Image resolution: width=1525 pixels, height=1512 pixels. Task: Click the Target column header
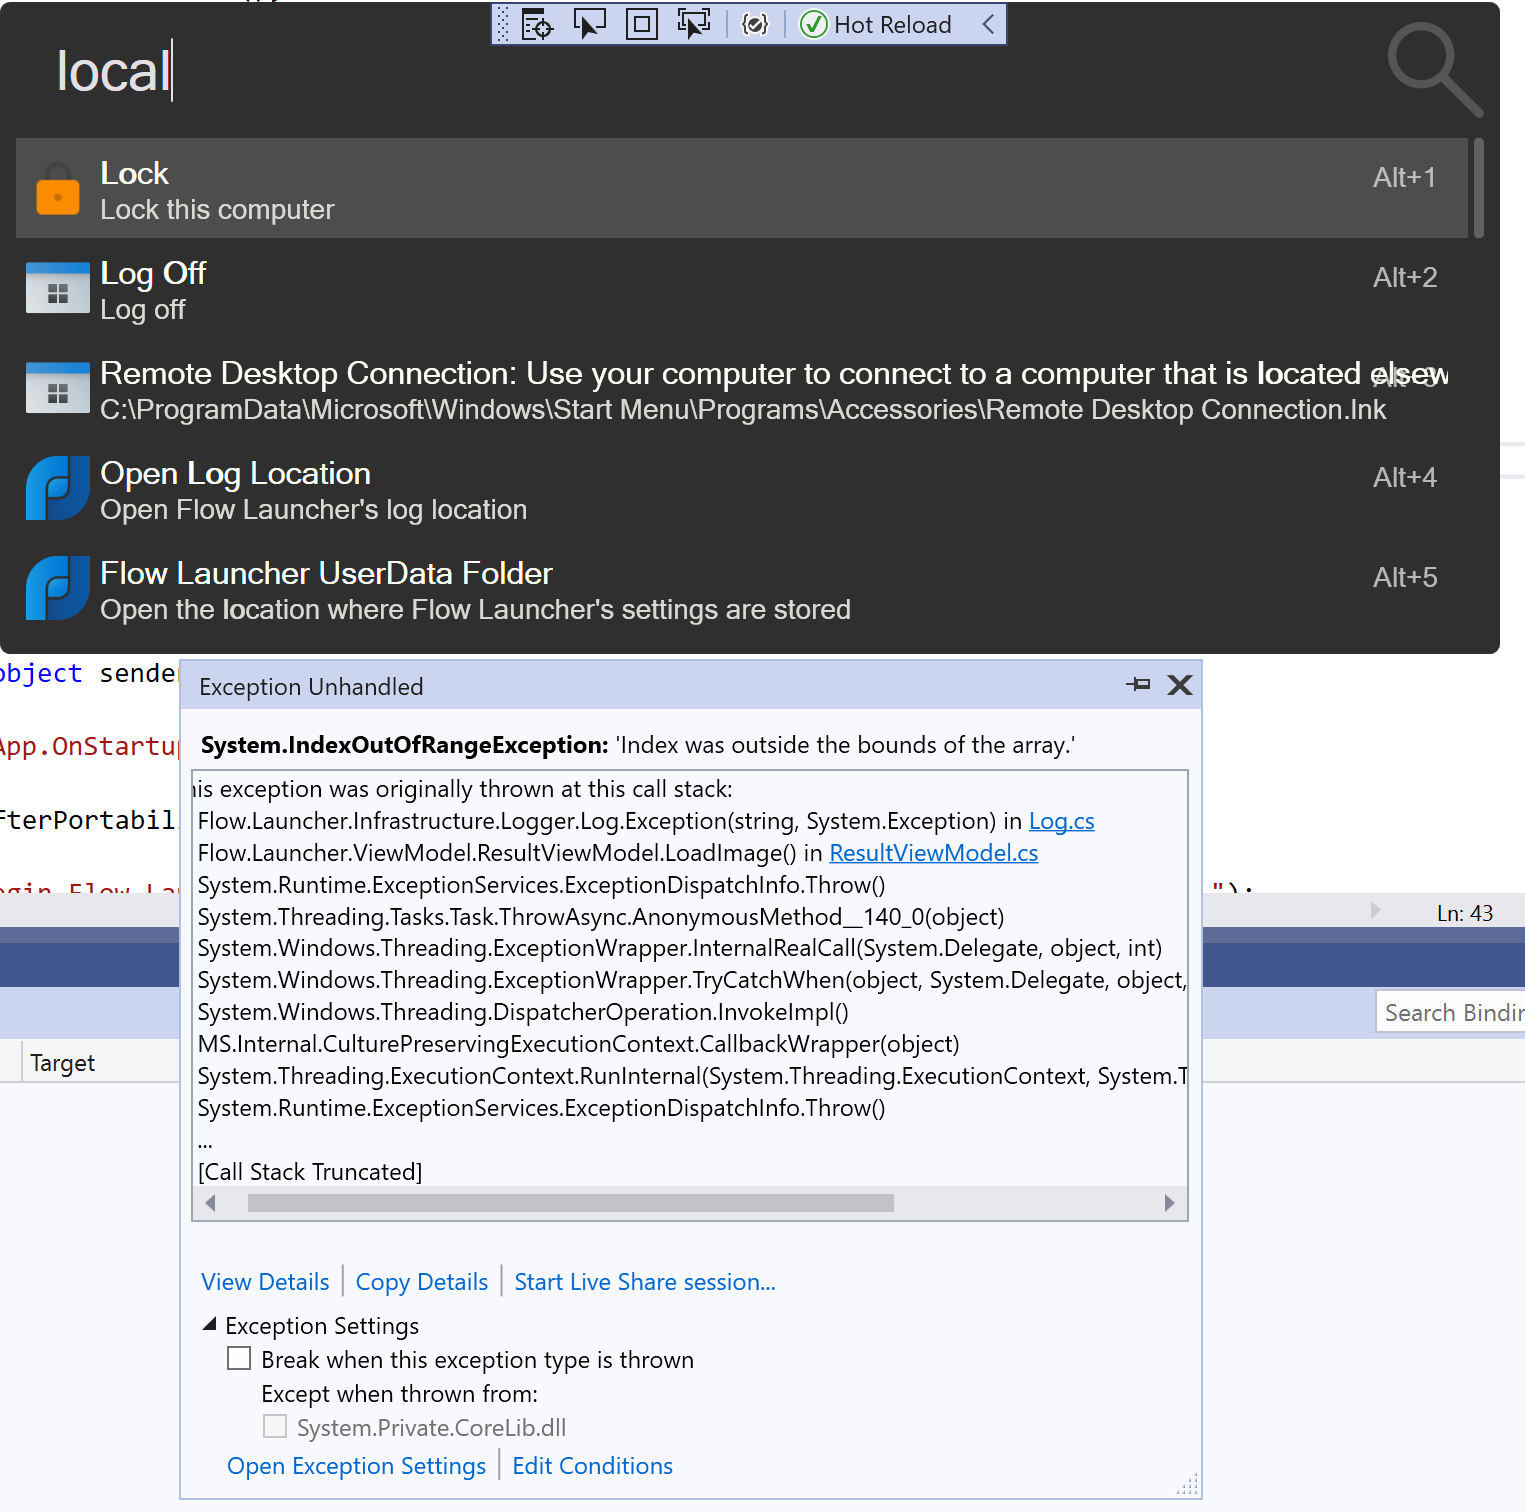tap(62, 1063)
